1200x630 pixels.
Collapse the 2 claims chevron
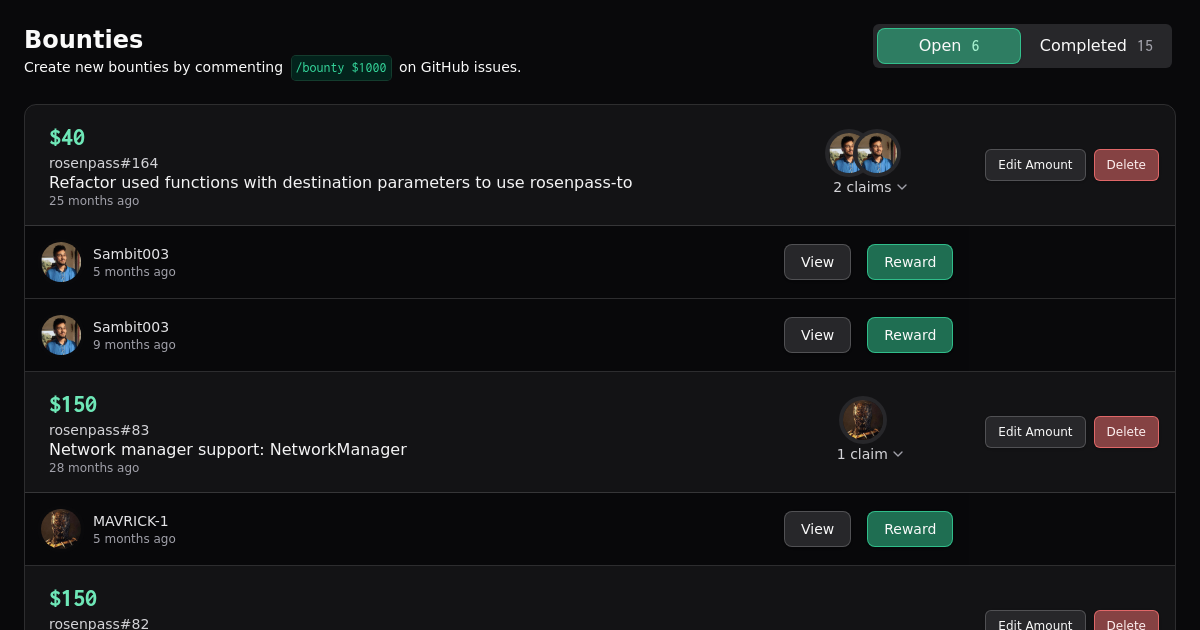point(902,187)
